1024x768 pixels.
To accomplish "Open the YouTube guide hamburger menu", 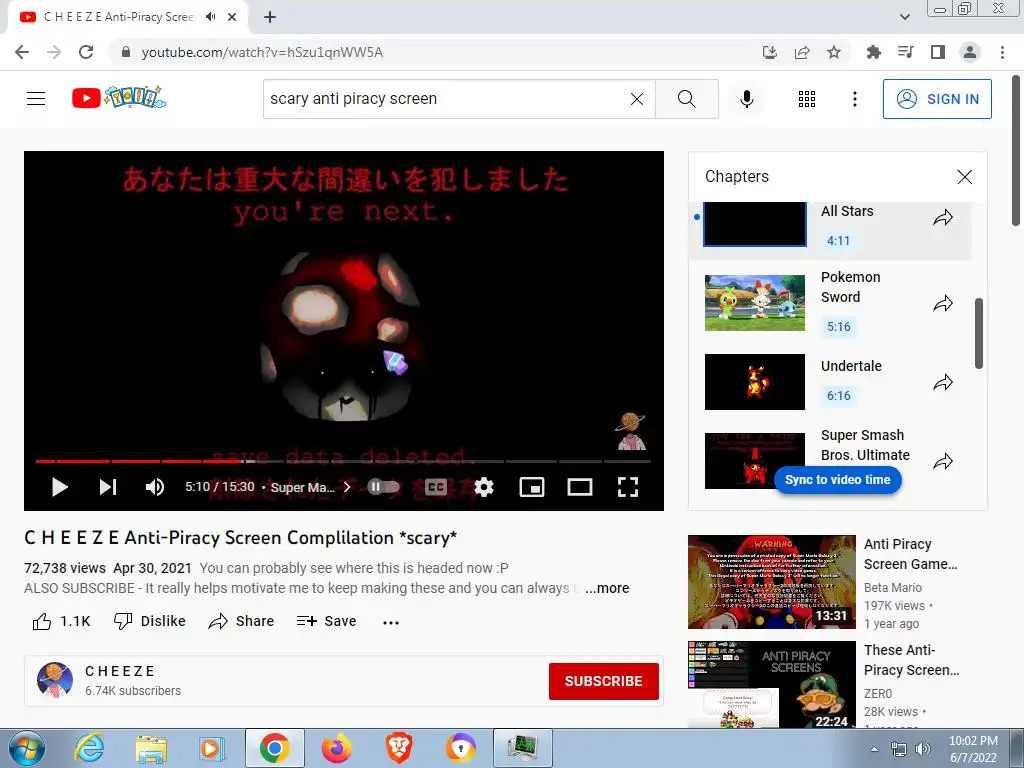I will (36, 99).
